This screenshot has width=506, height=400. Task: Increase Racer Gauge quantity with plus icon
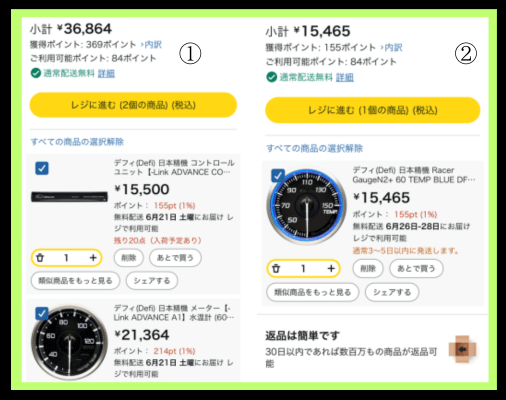[331, 268]
